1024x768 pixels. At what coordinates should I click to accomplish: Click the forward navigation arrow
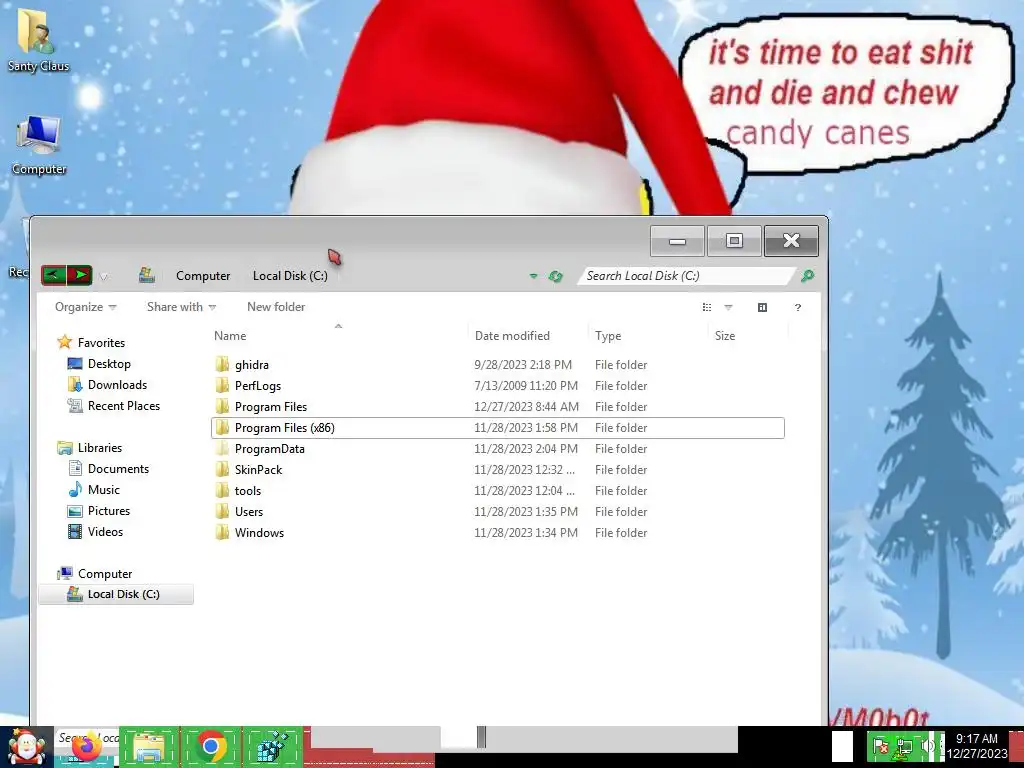[80, 275]
